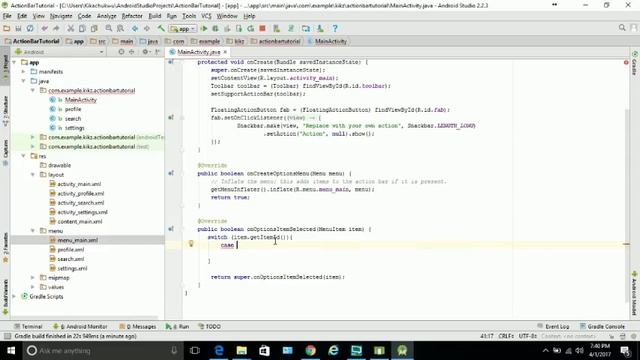Run the app with green play icon

tap(204, 29)
